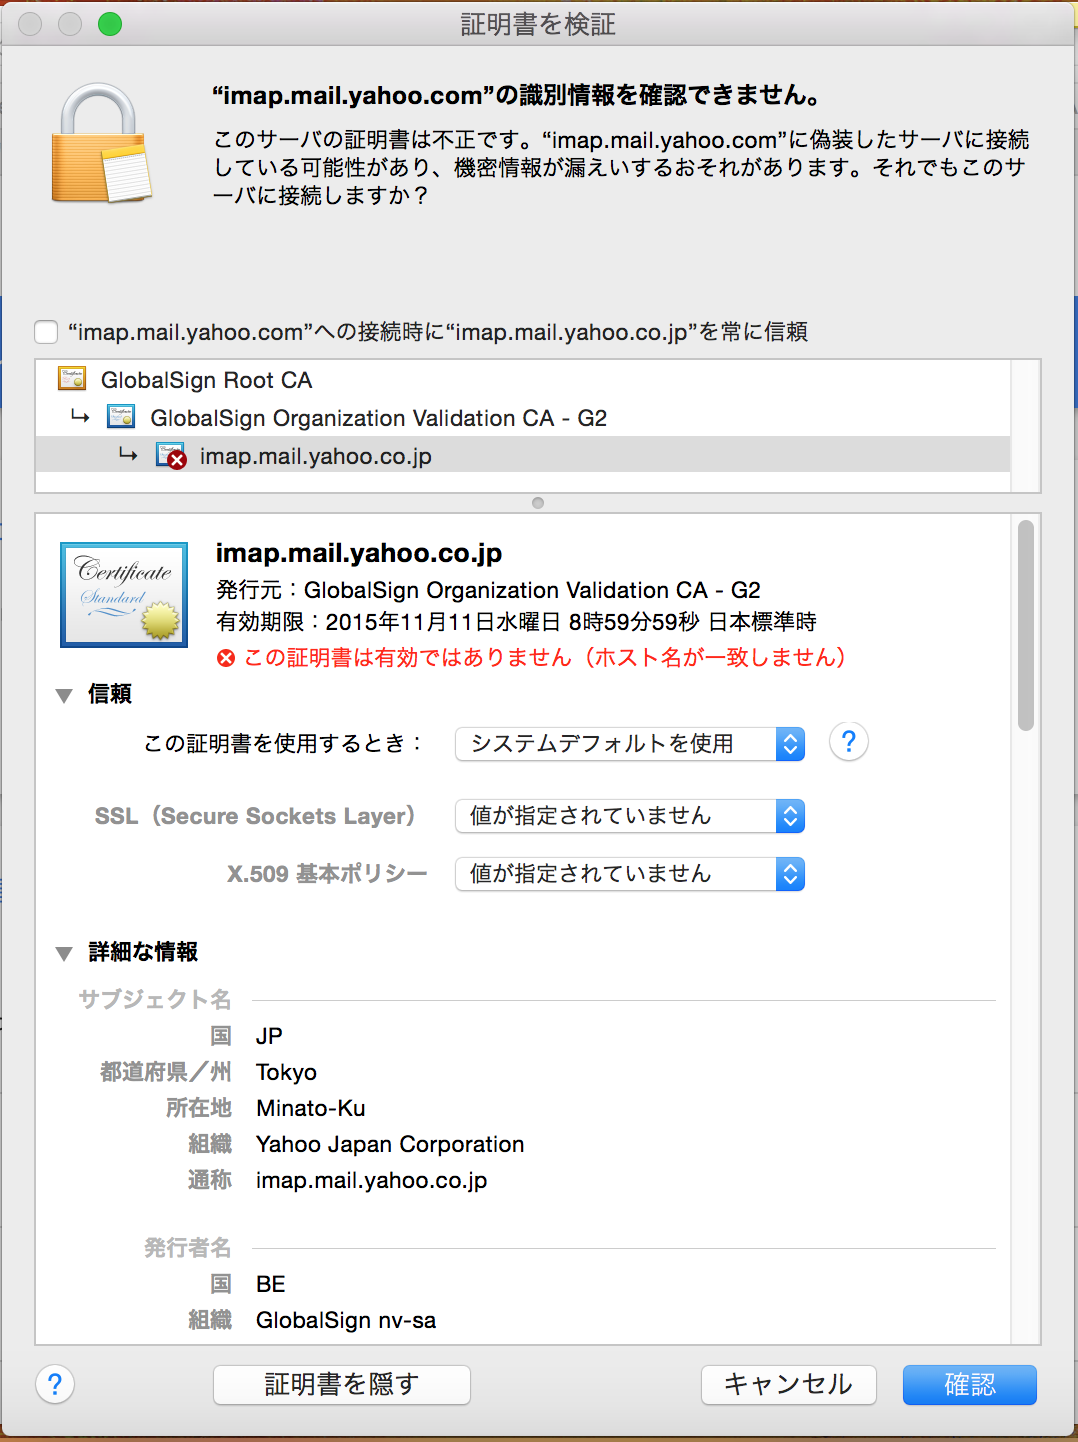Click Yahoo Japan Corporation organization value
Image resolution: width=1078 pixels, height=1442 pixels.
tap(390, 1144)
